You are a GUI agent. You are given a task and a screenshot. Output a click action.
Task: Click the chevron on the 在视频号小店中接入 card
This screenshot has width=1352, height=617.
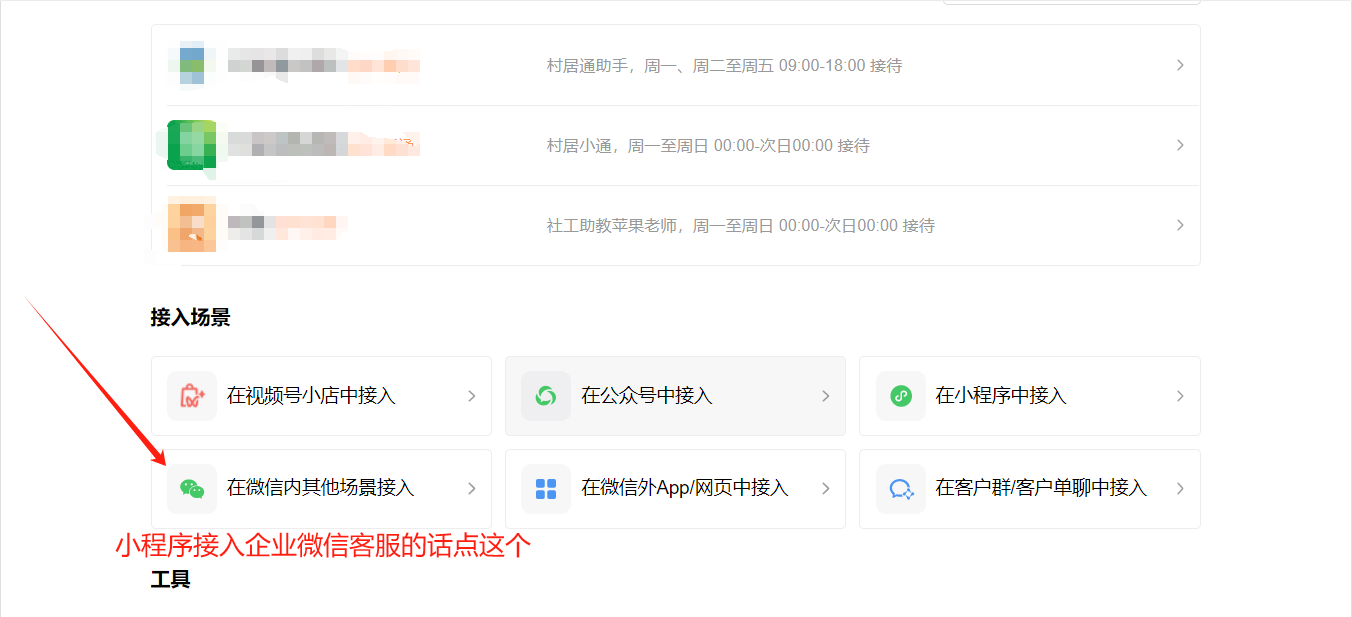[x=472, y=396]
